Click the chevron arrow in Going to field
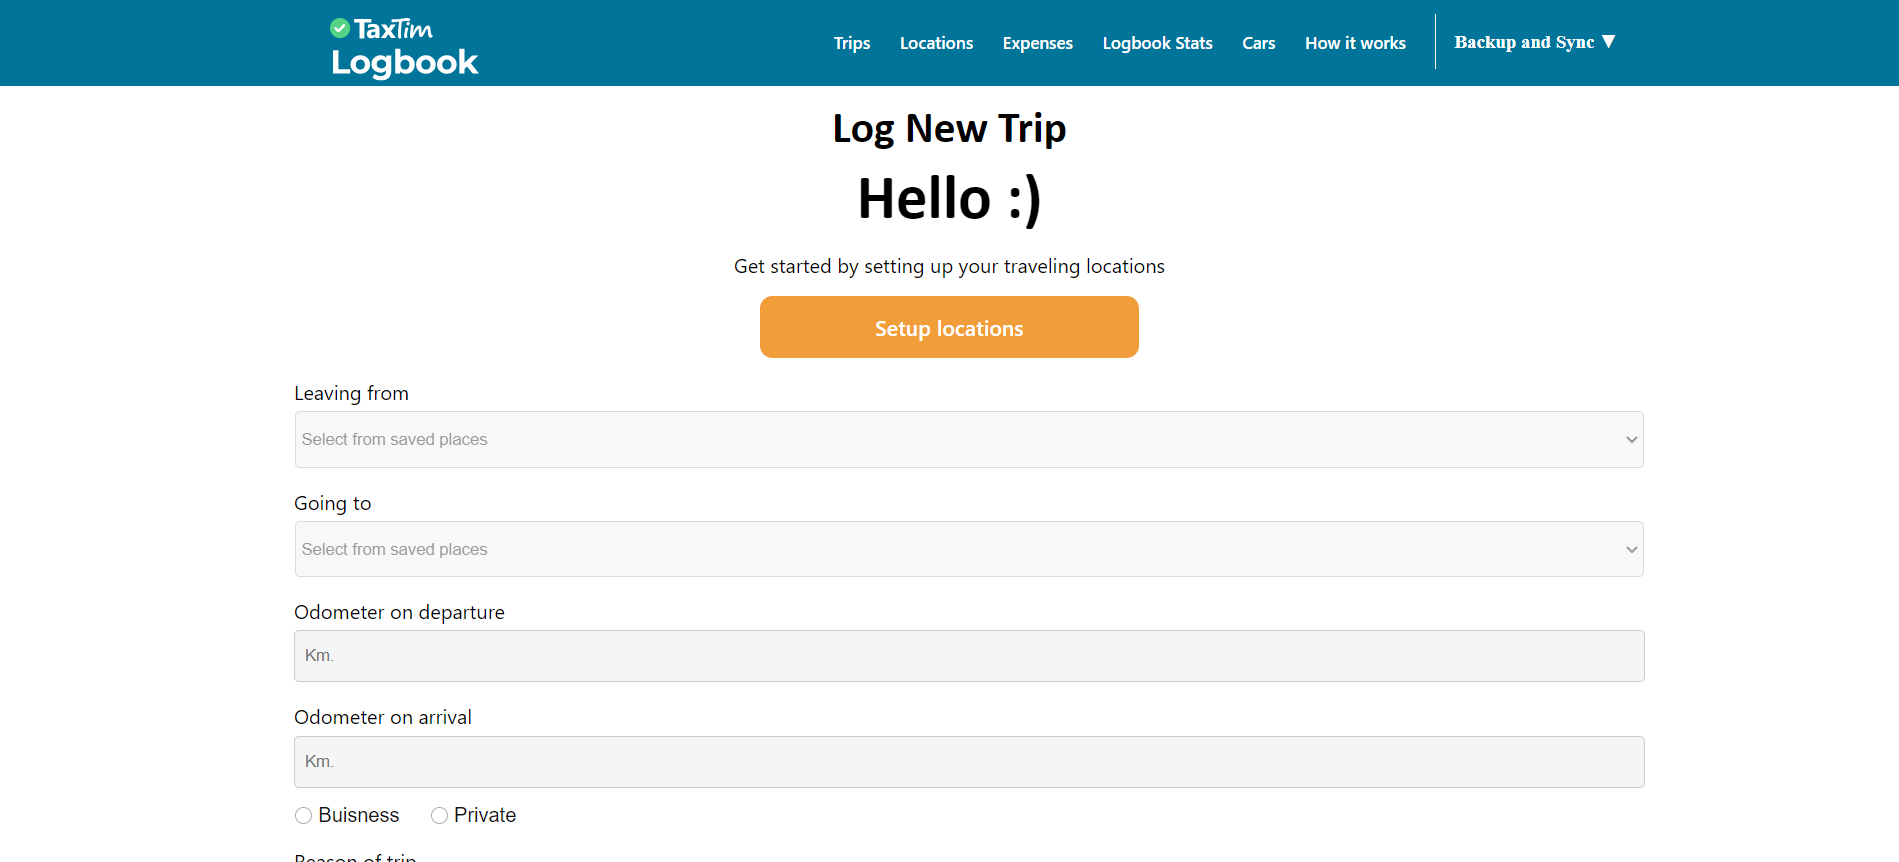 click(1631, 550)
